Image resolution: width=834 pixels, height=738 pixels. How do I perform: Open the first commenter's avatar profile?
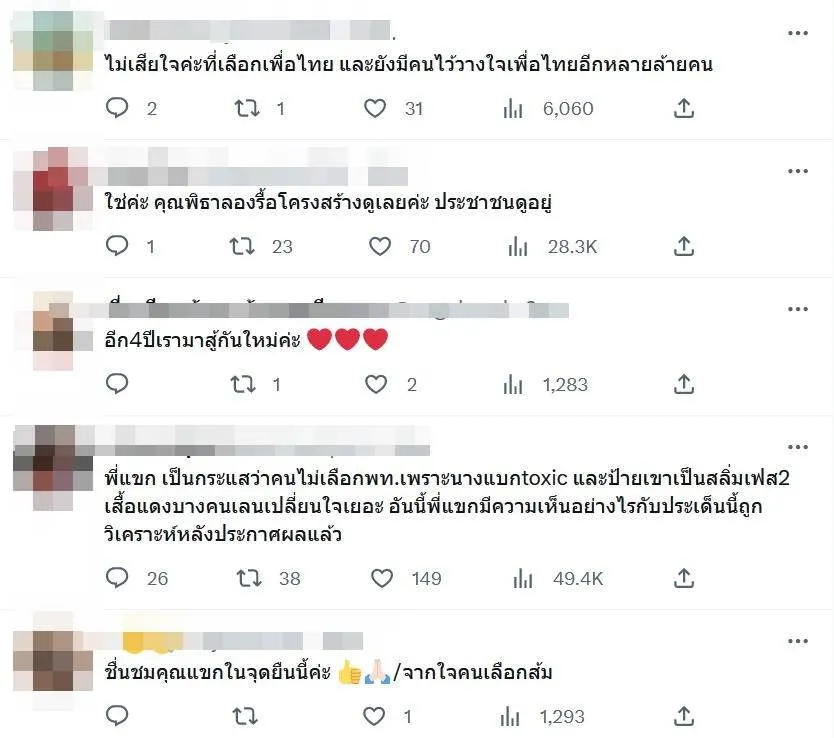click(53, 51)
